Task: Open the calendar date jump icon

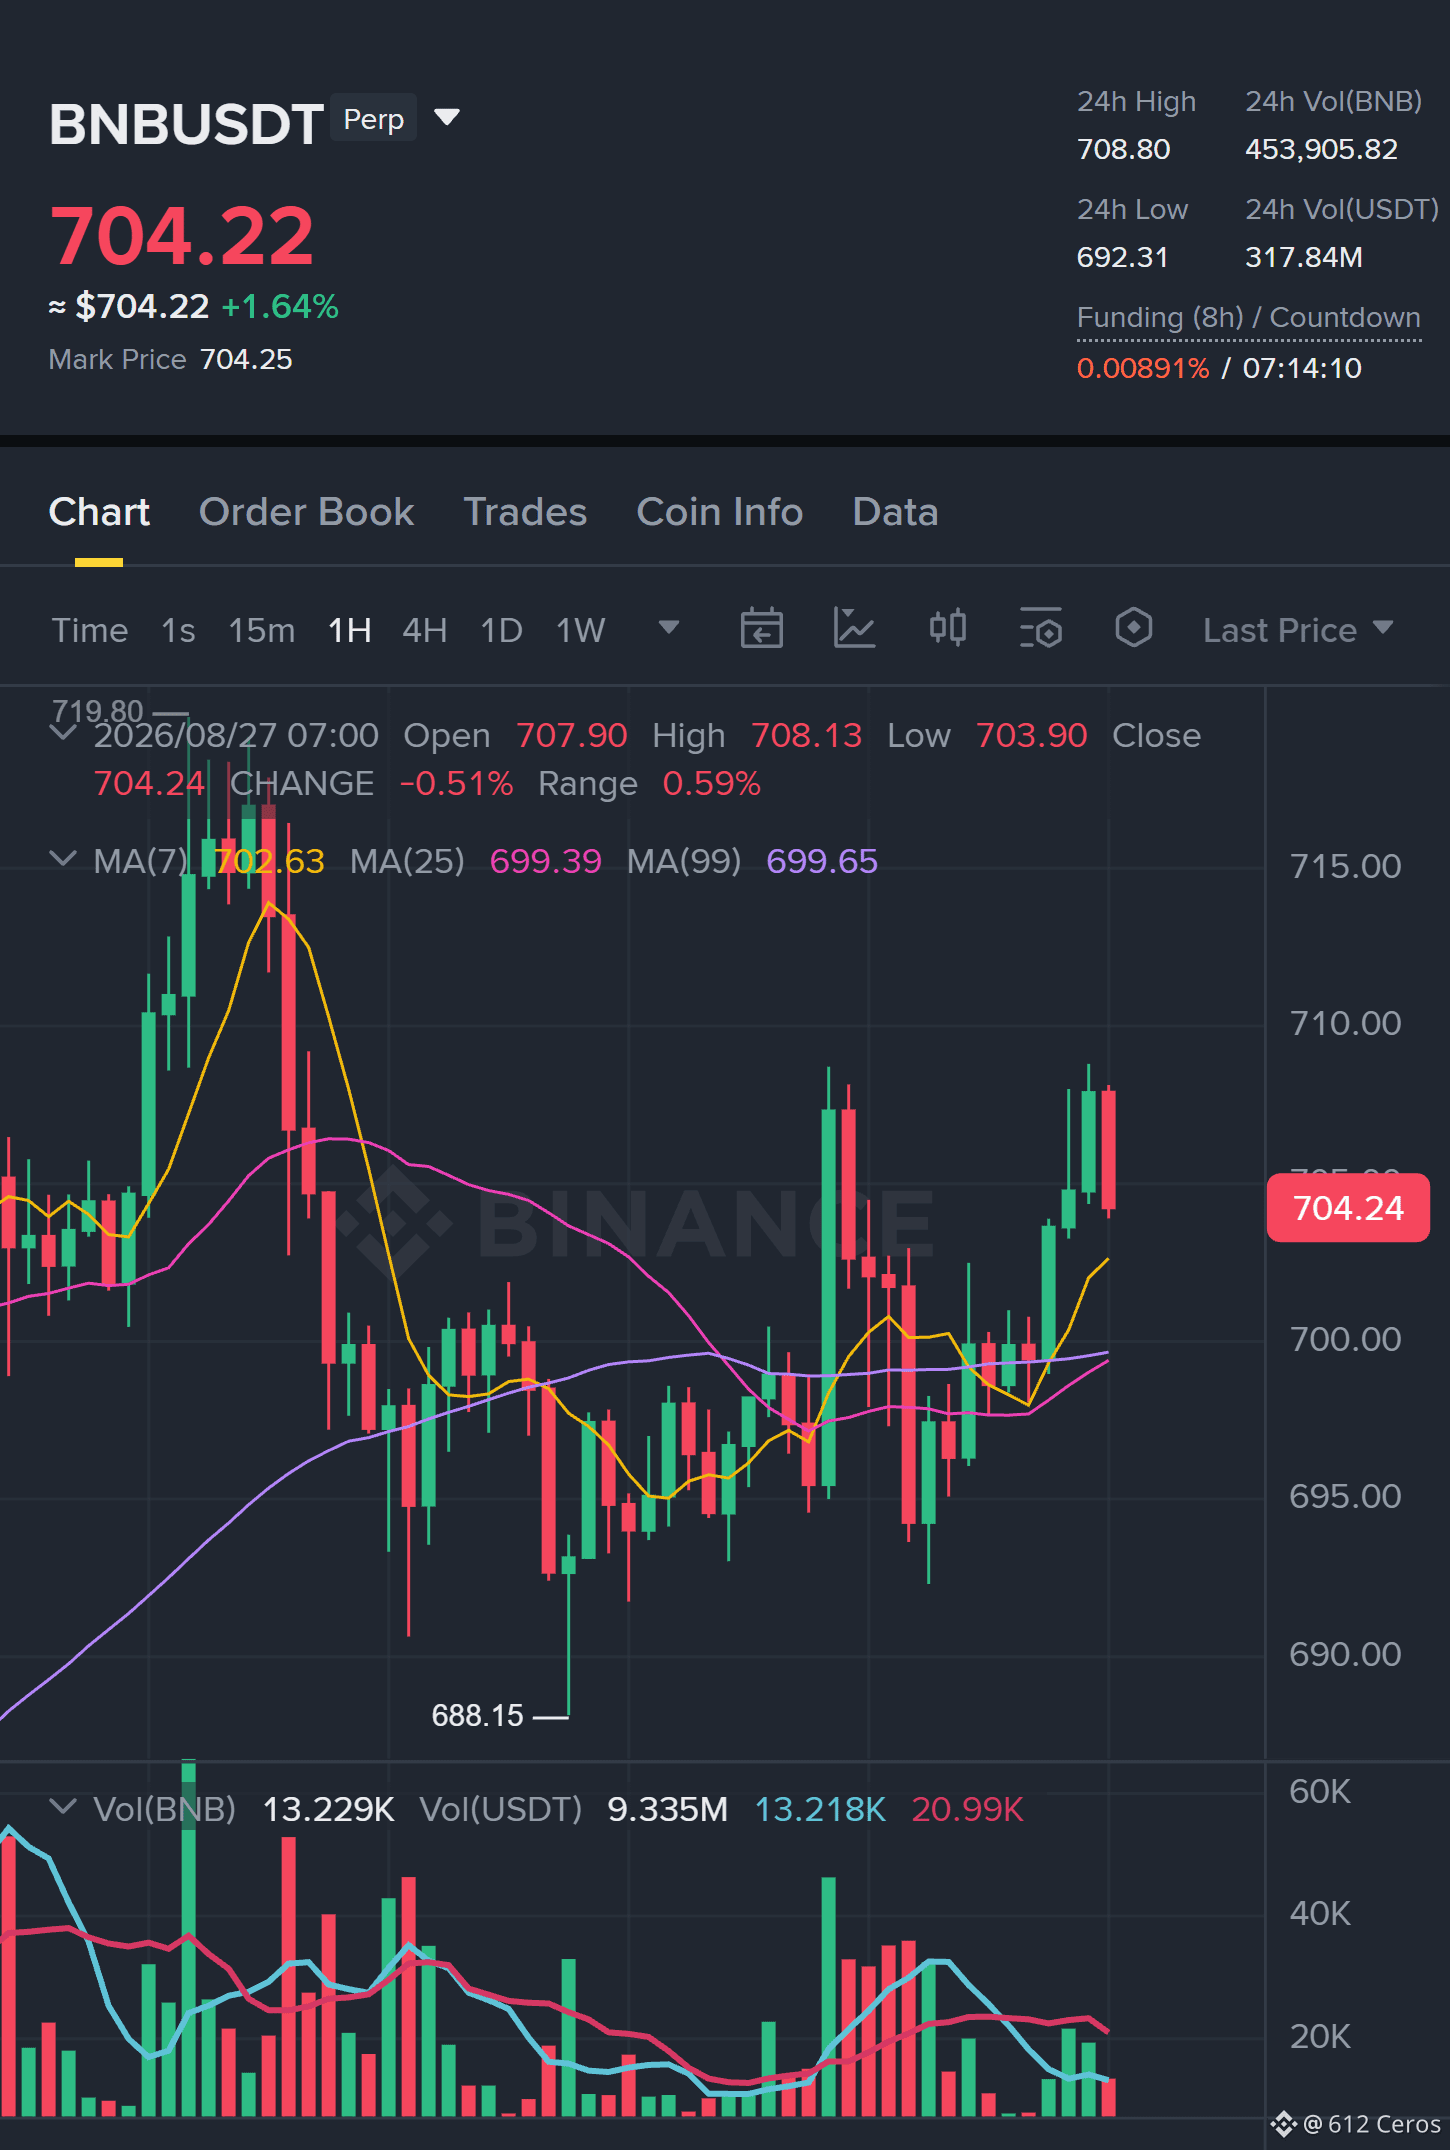Action: click(x=761, y=629)
